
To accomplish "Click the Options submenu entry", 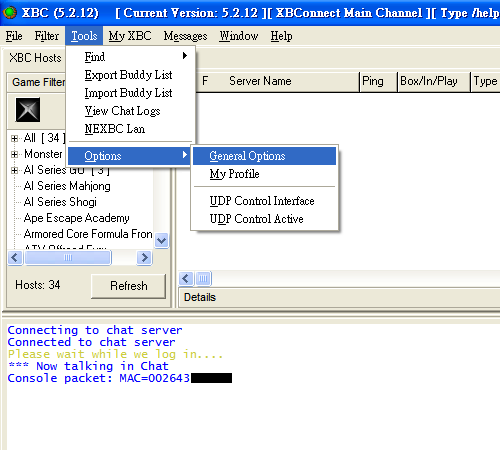I will 130,156.
